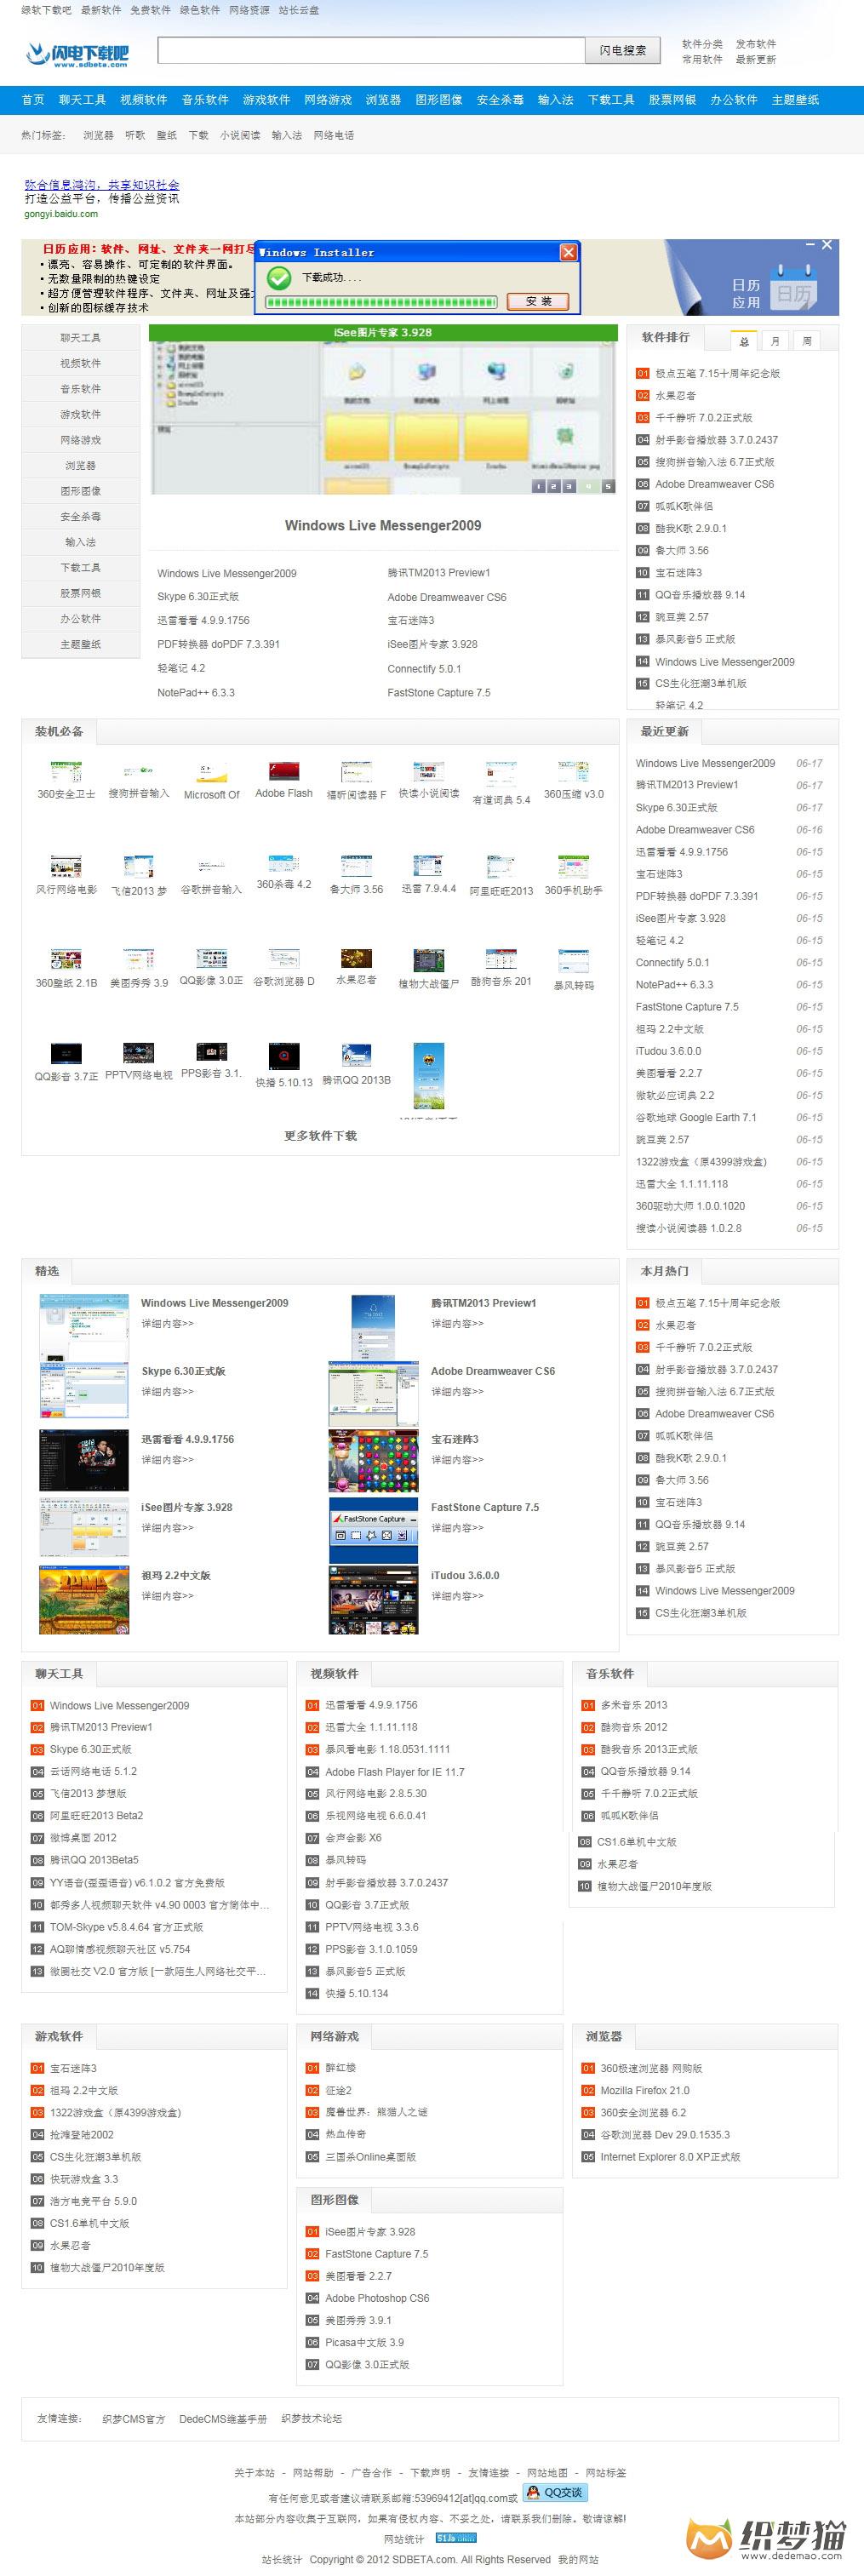The width and height of the screenshot is (864, 2576).
Task: Open Adobe Photoshop CS6 in 图形图像 list
Action: [x=377, y=2298]
